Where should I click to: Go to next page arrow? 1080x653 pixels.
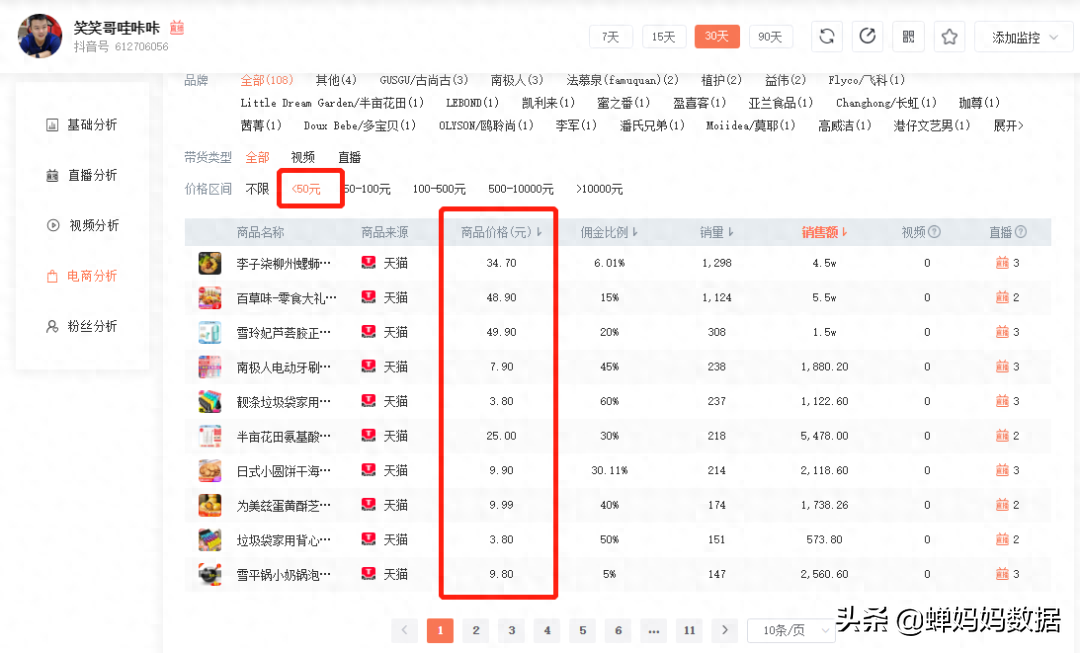(x=725, y=630)
